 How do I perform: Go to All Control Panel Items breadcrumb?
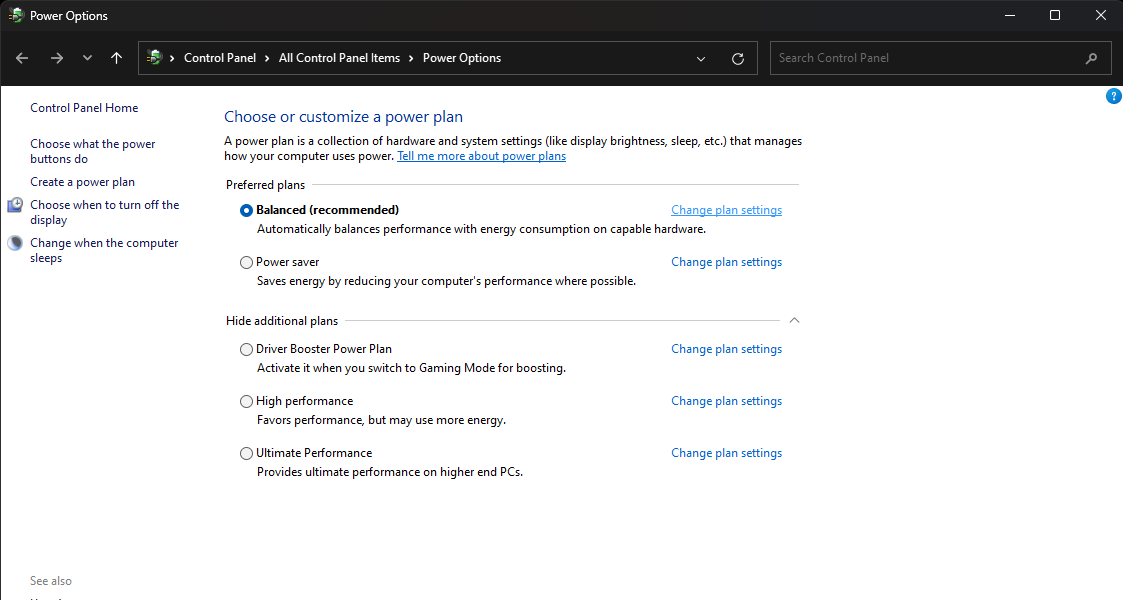339,58
